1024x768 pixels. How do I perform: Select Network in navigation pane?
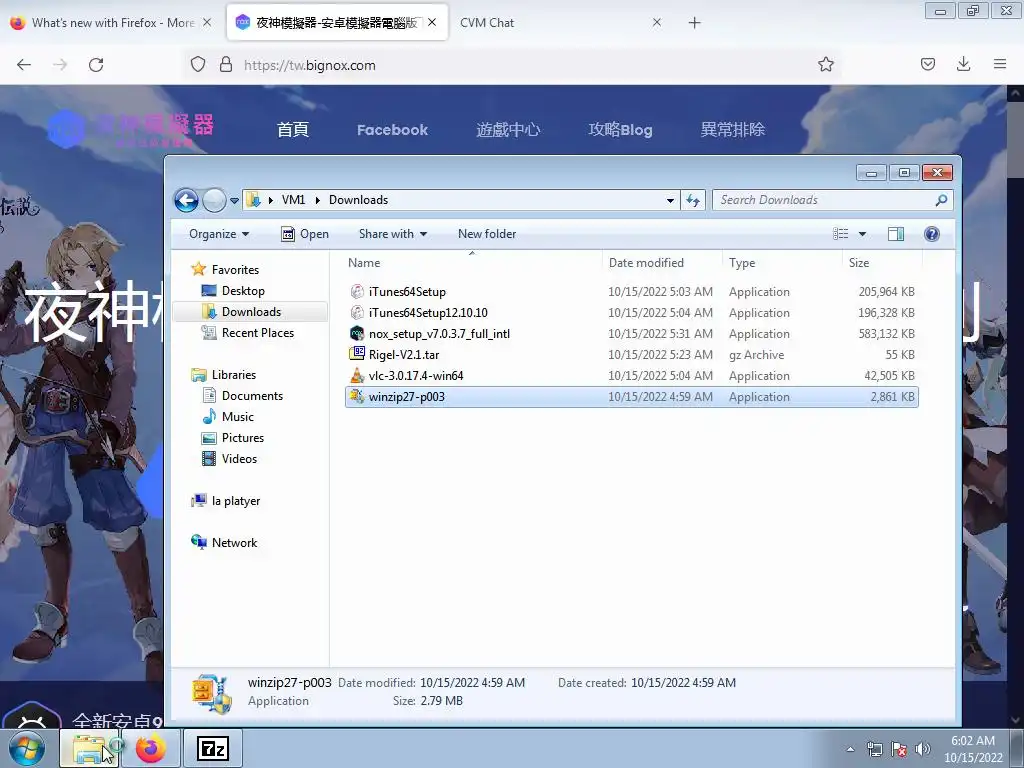coord(234,543)
